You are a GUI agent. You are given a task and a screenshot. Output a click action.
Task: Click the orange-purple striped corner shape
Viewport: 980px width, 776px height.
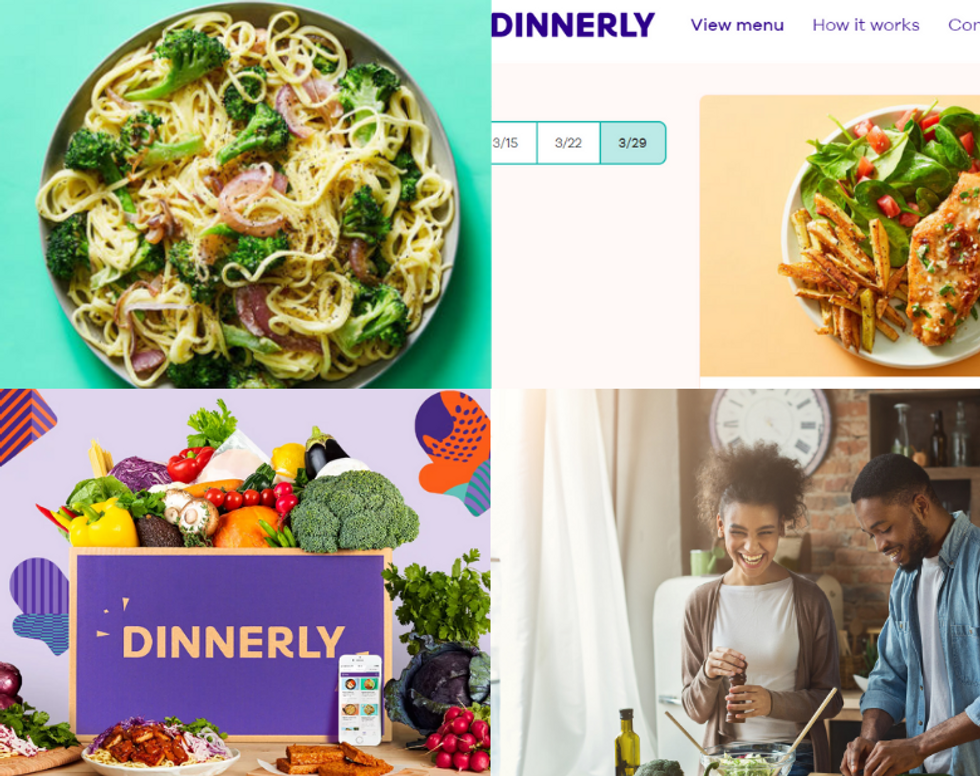25,423
